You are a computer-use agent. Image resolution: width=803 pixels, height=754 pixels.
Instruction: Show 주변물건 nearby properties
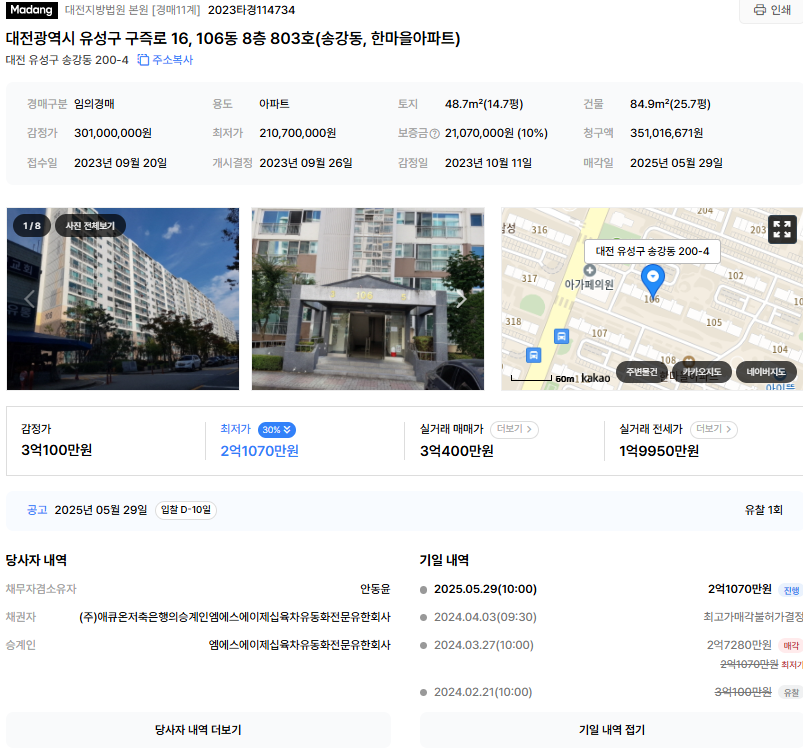pyautogui.click(x=641, y=372)
